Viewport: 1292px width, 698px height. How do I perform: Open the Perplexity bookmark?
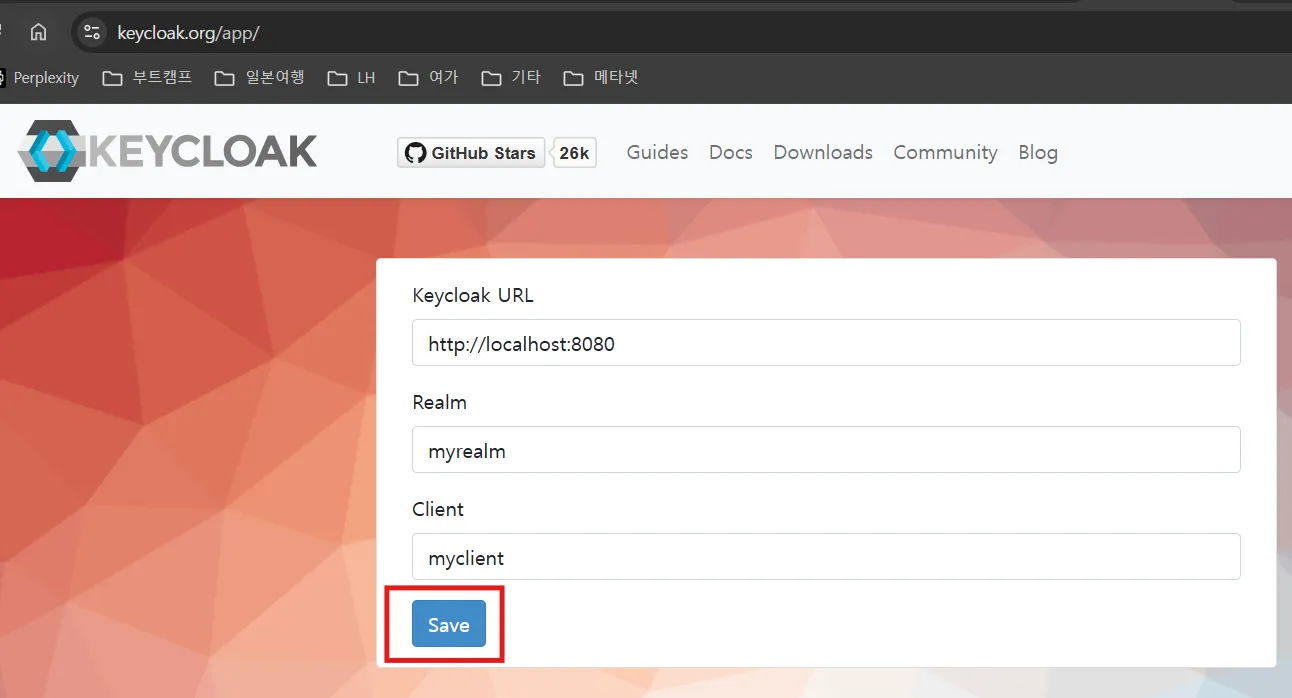[x=40, y=77]
